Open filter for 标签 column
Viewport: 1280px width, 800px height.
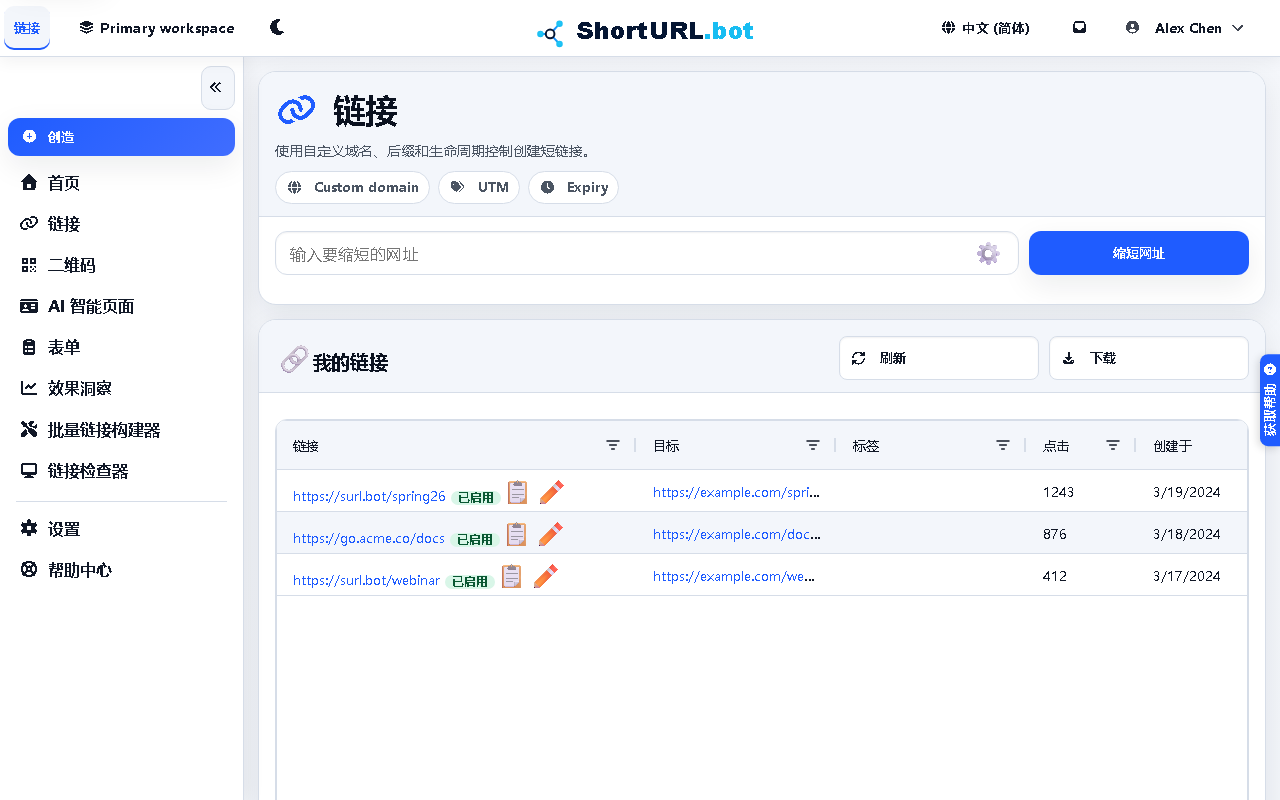click(x=1003, y=445)
